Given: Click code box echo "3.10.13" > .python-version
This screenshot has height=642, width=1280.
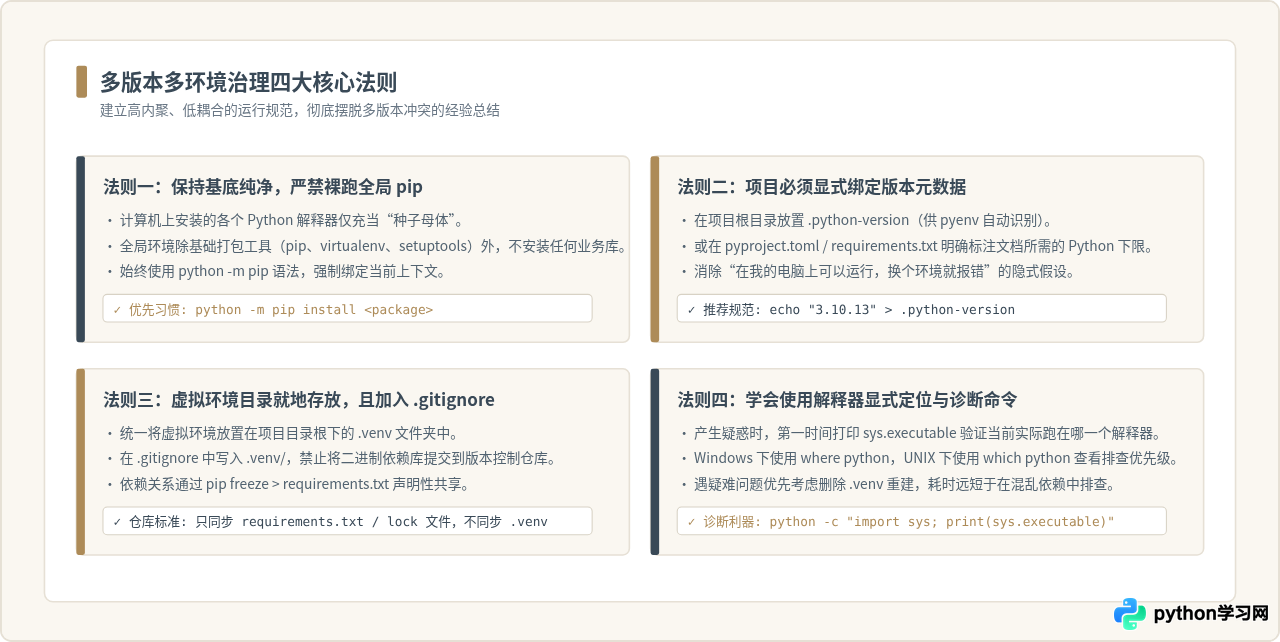Looking at the screenshot, I should [921, 309].
